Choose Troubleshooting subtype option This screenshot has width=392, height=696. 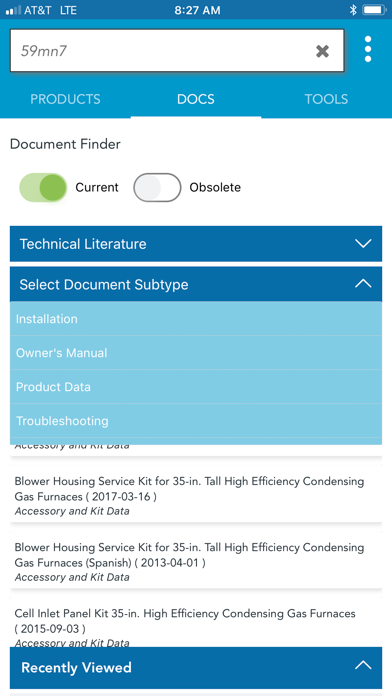pos(196,421)
